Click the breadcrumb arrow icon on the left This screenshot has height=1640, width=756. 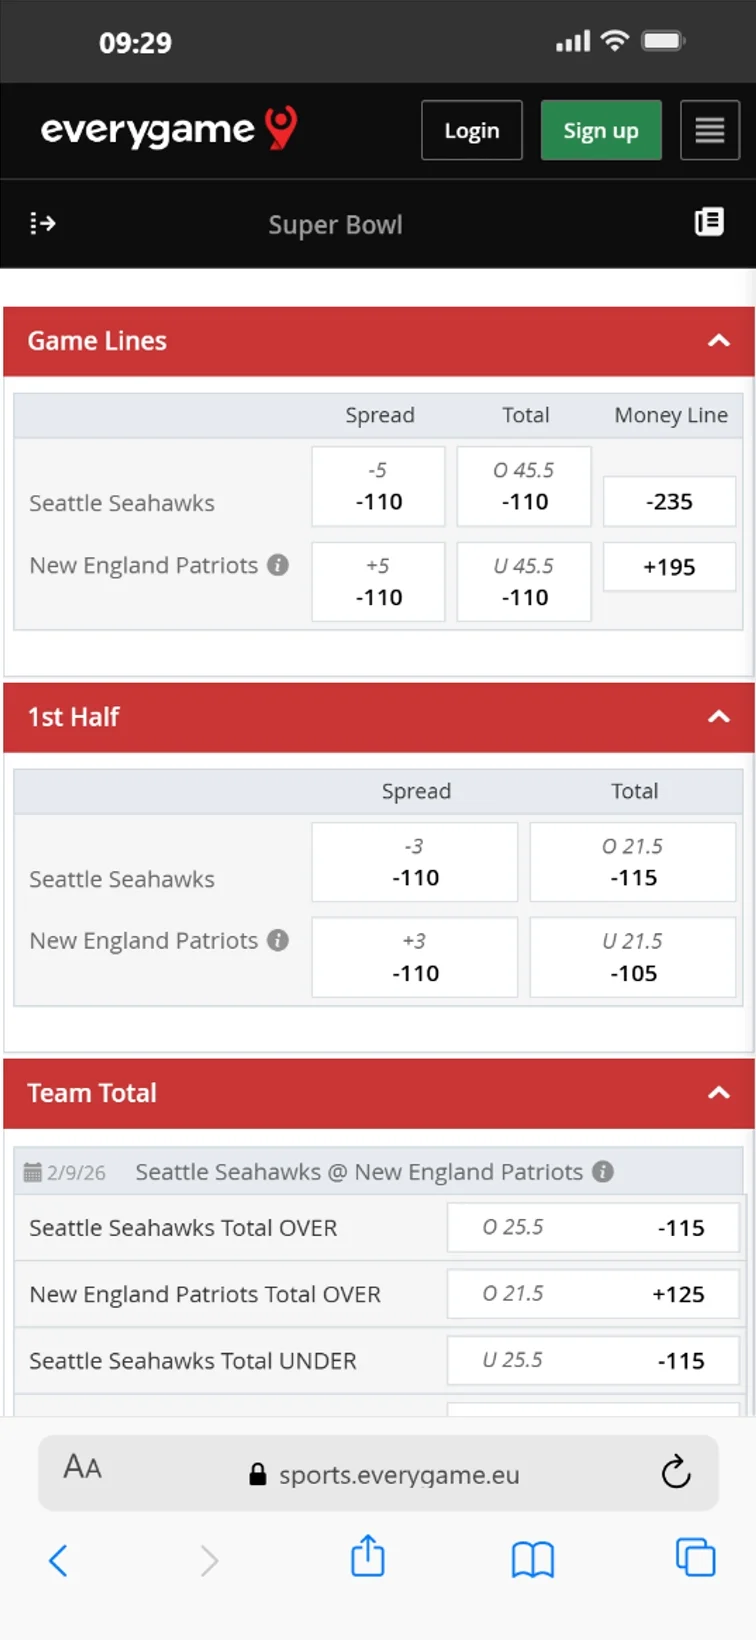42,223
